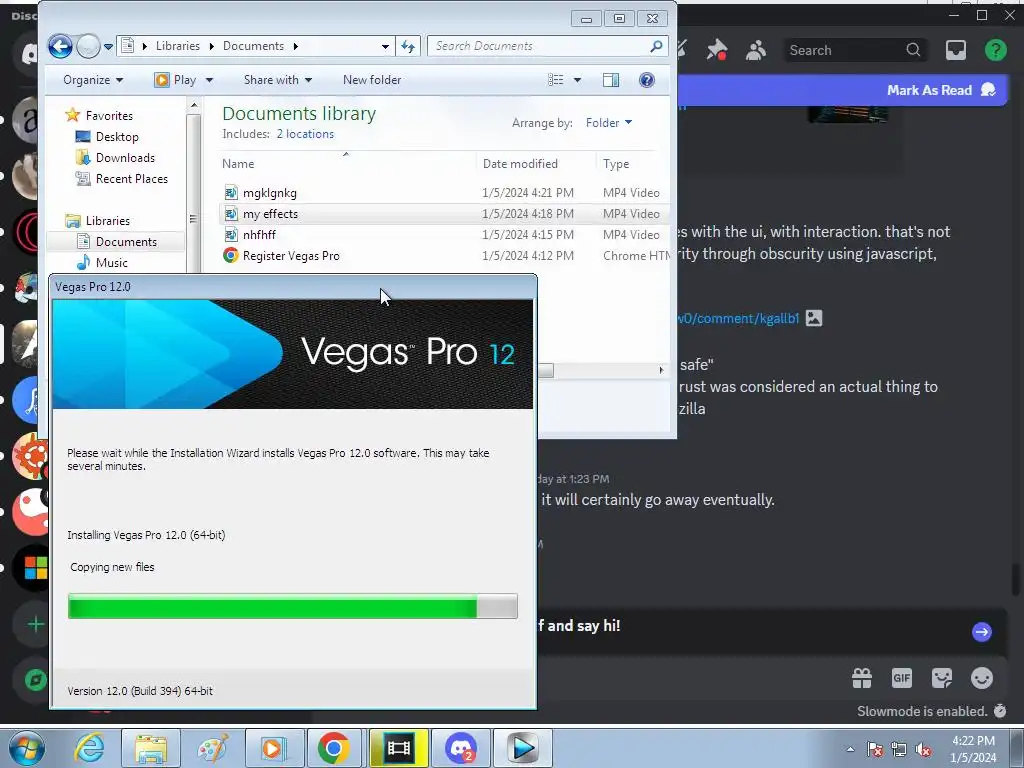Viewport: 1024px width, 768px height.
Task: Show hidden tray icons arrow
Action: [x=850, y=749]
